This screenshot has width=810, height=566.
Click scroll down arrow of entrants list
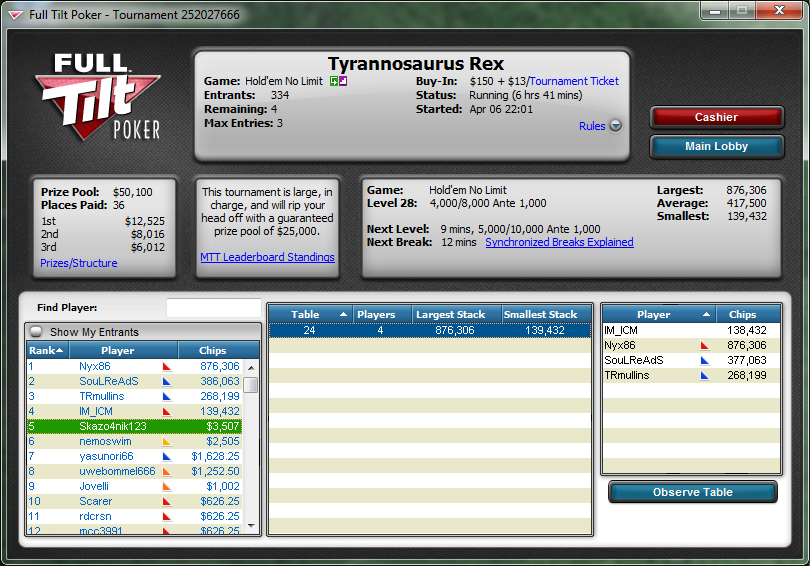click(x=251, y=526)
